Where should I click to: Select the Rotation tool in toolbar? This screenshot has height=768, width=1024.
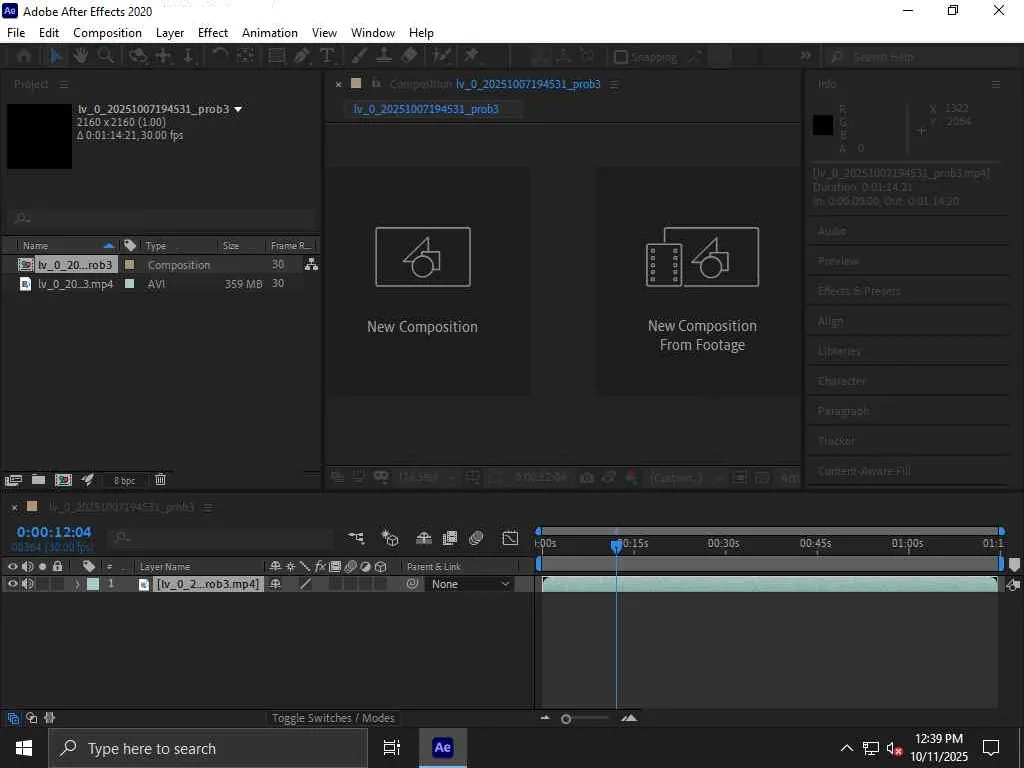(x=220, y=57)
